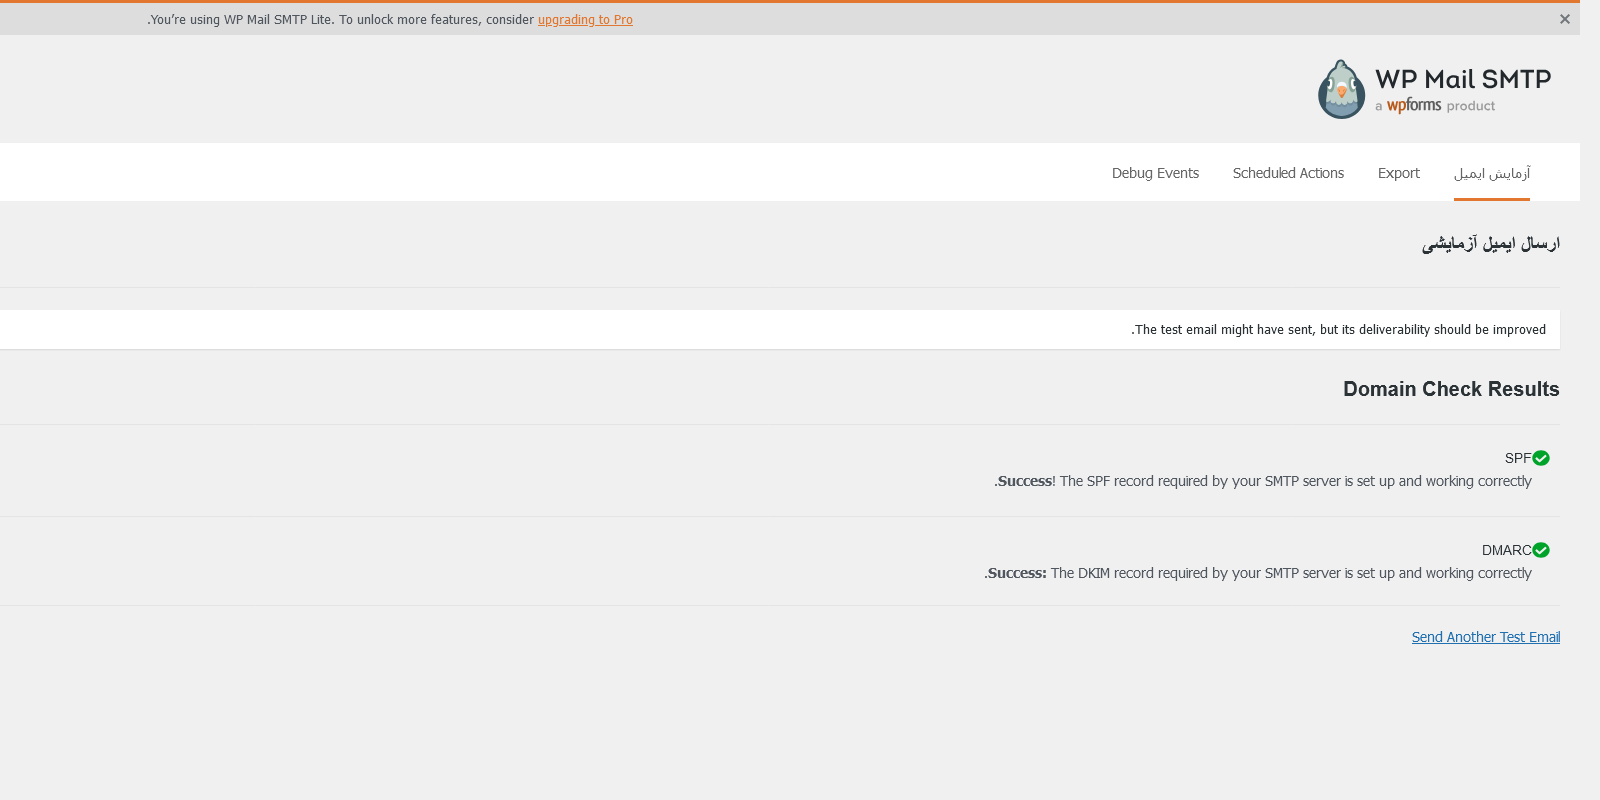The height and width of the screenshot is (800, 1600).
Task: Click the DKIM record success message
Action: click(1258, 573)
